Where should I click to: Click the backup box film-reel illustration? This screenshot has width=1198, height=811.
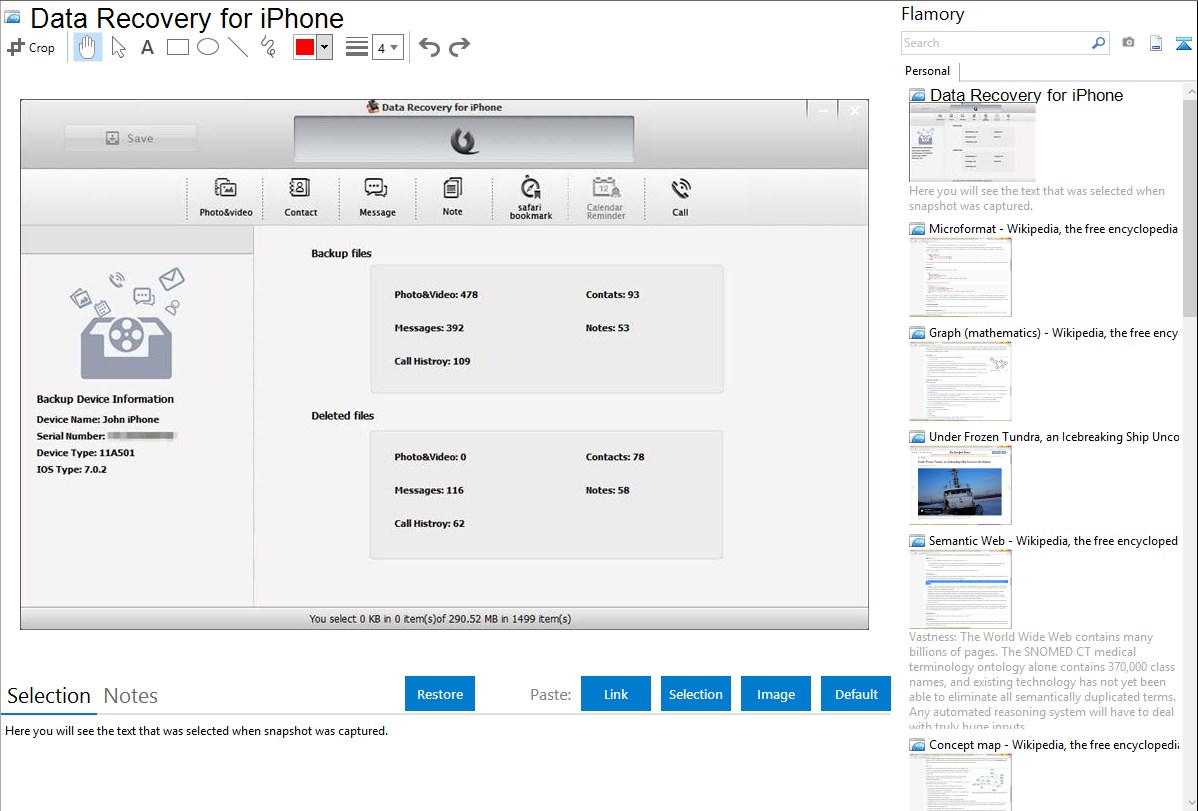[127, 323]
